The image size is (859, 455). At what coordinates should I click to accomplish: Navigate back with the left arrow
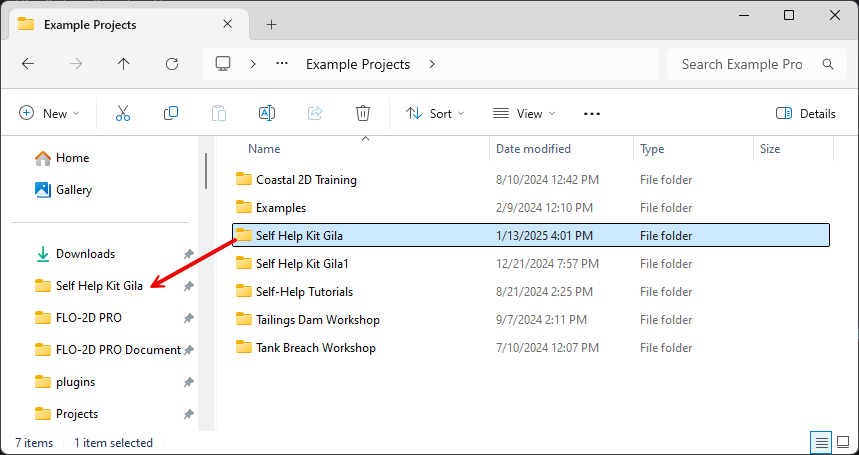[x=28, y=64]
